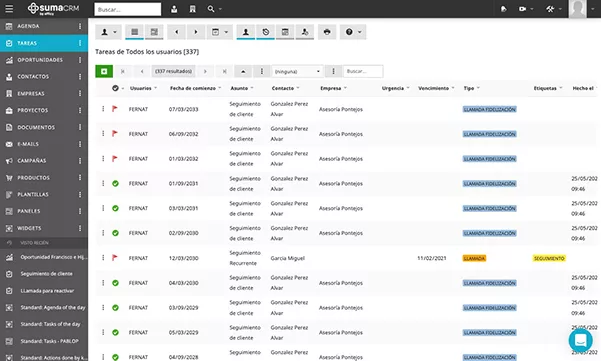
Task: Open the tools settings dropdown
Action: coord(554,9)
